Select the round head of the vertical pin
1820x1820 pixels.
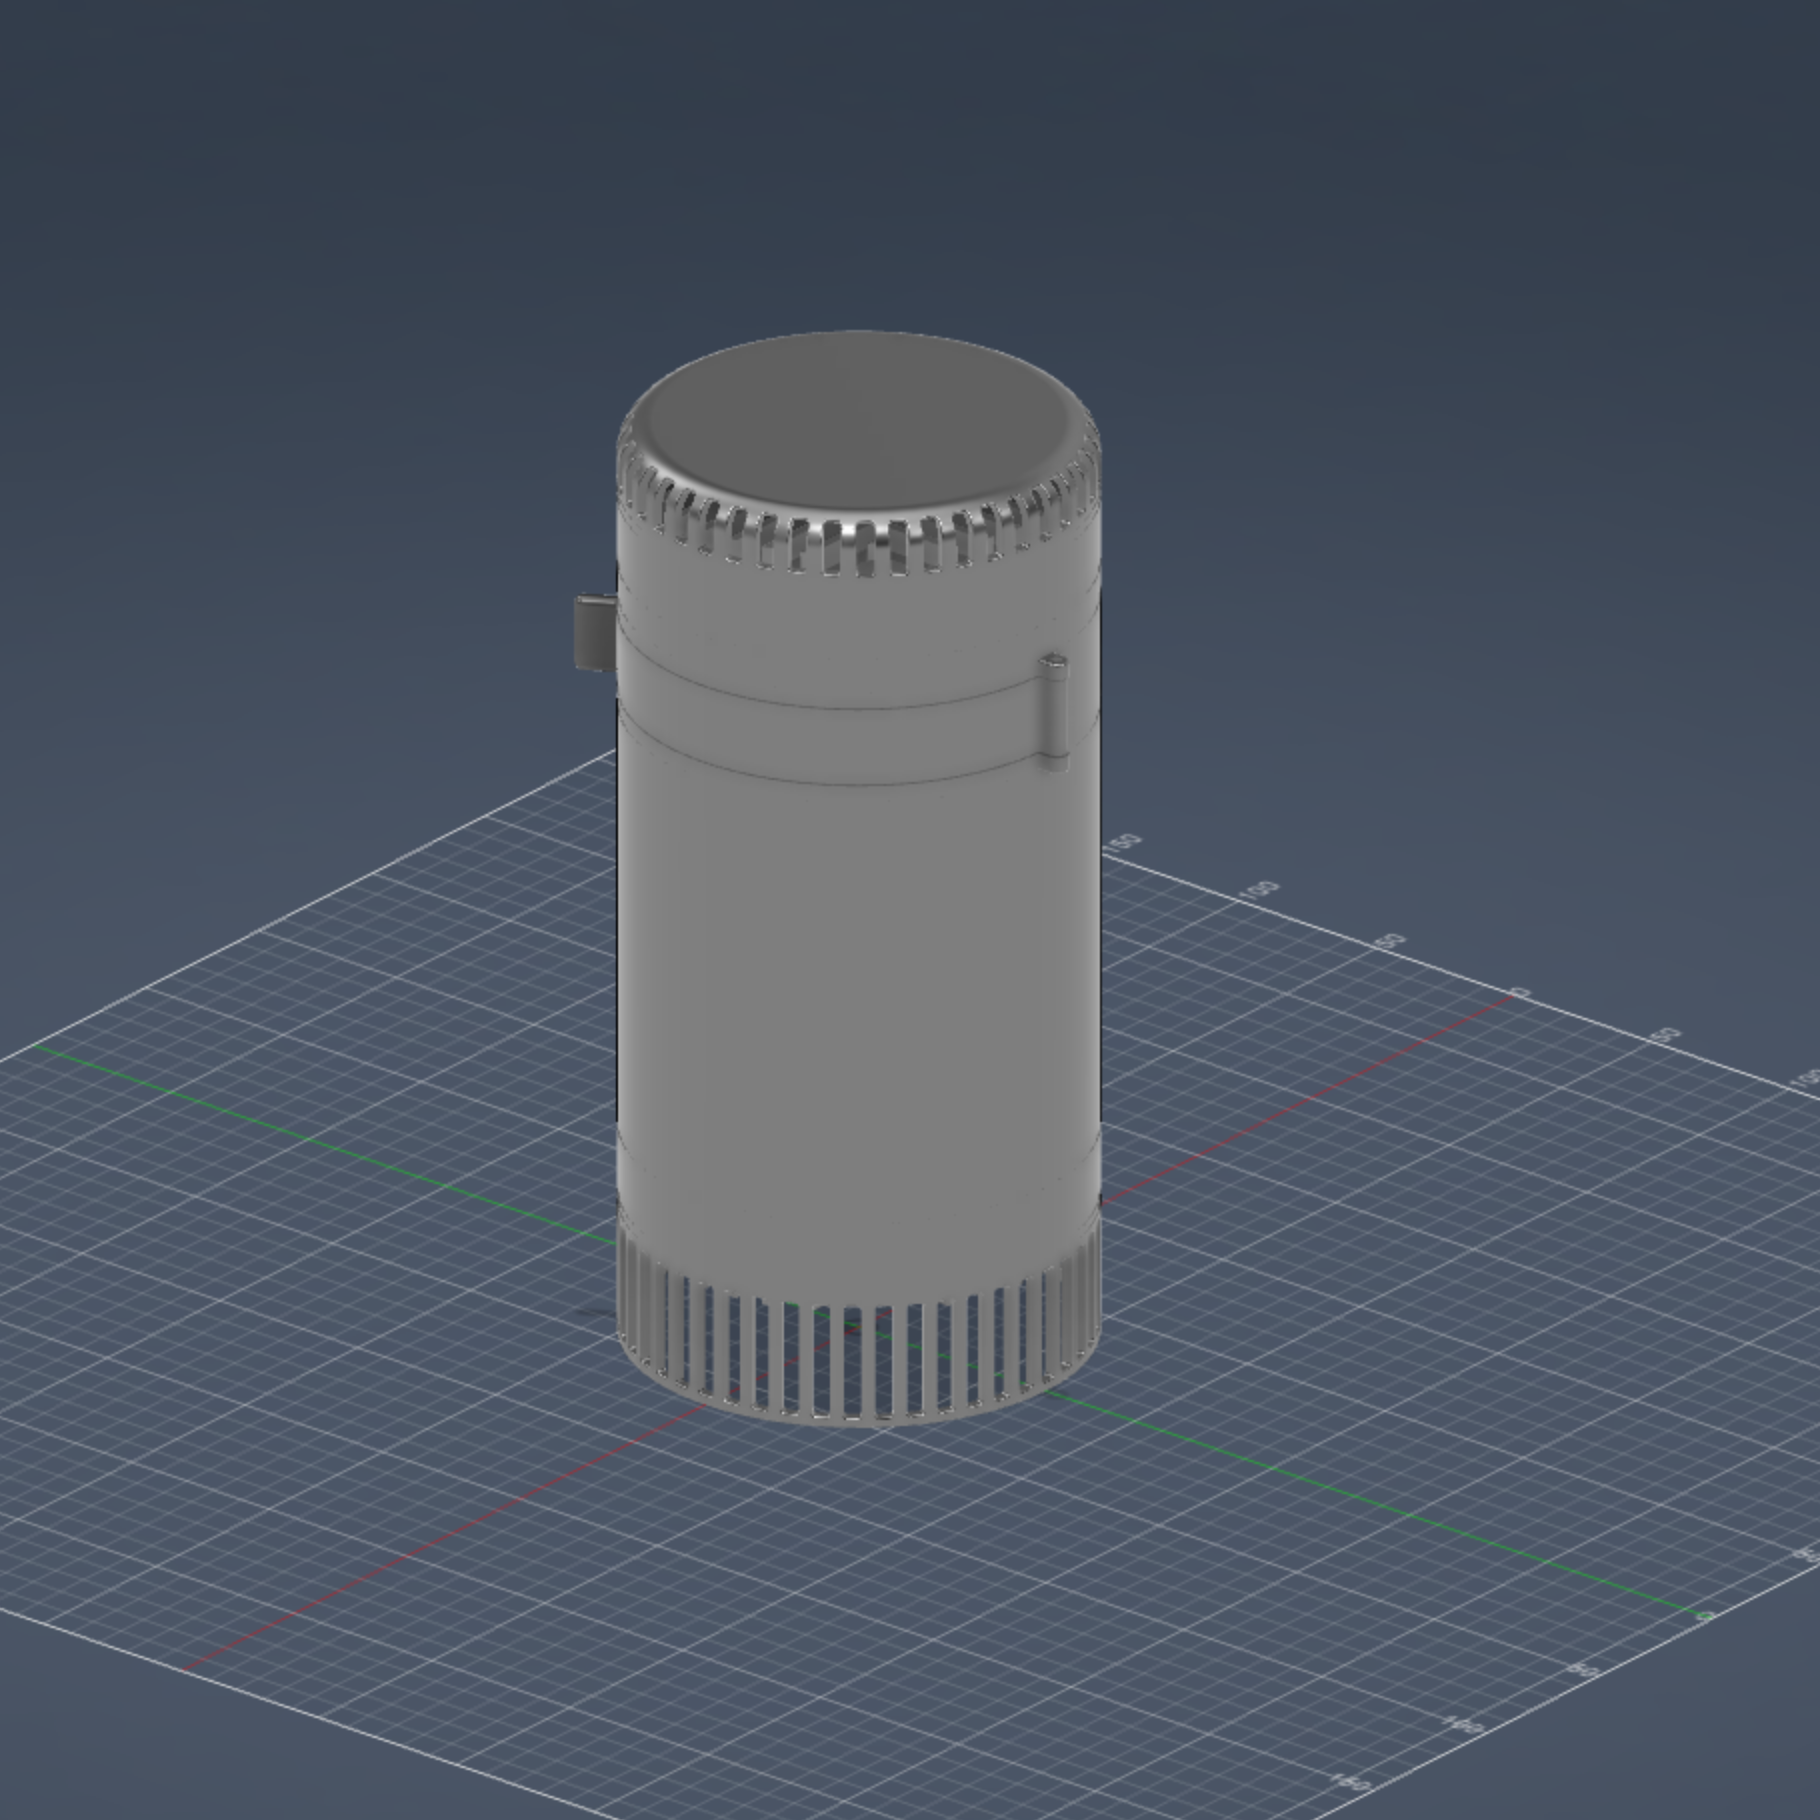[1053, 662]
